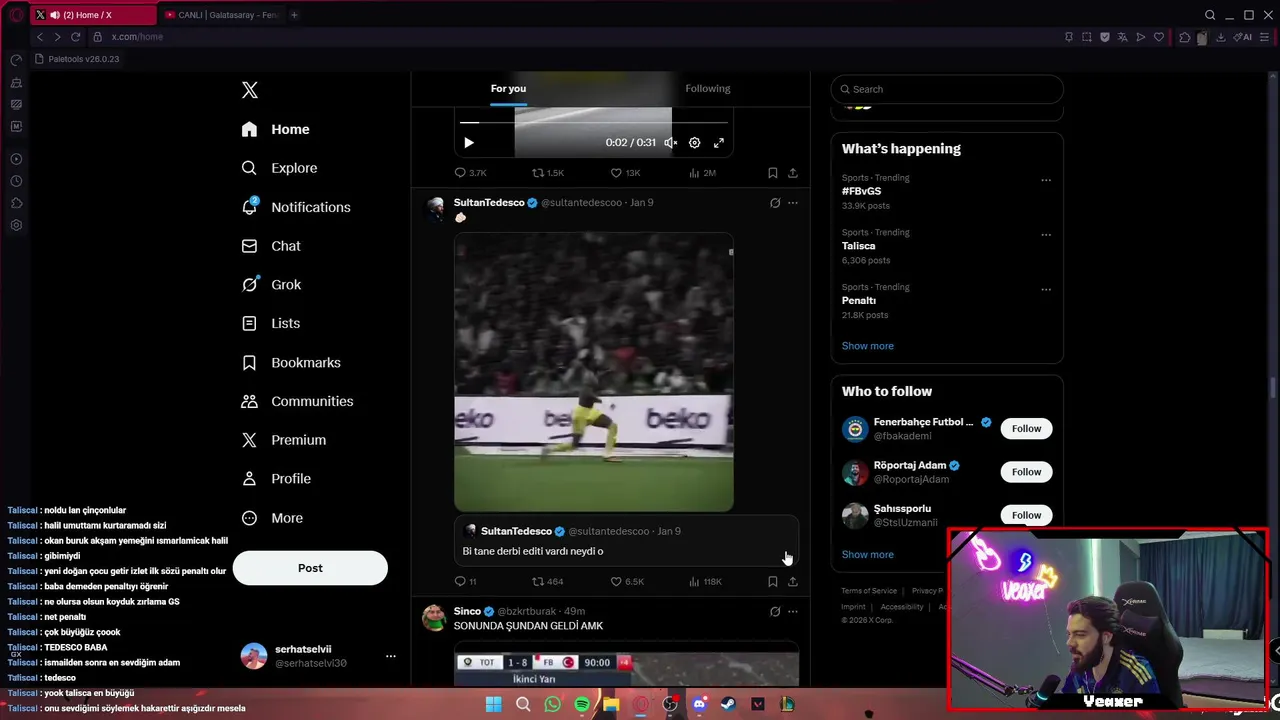Repost SultanTedesco's post with 464 reposts

[x=547, y=581]
